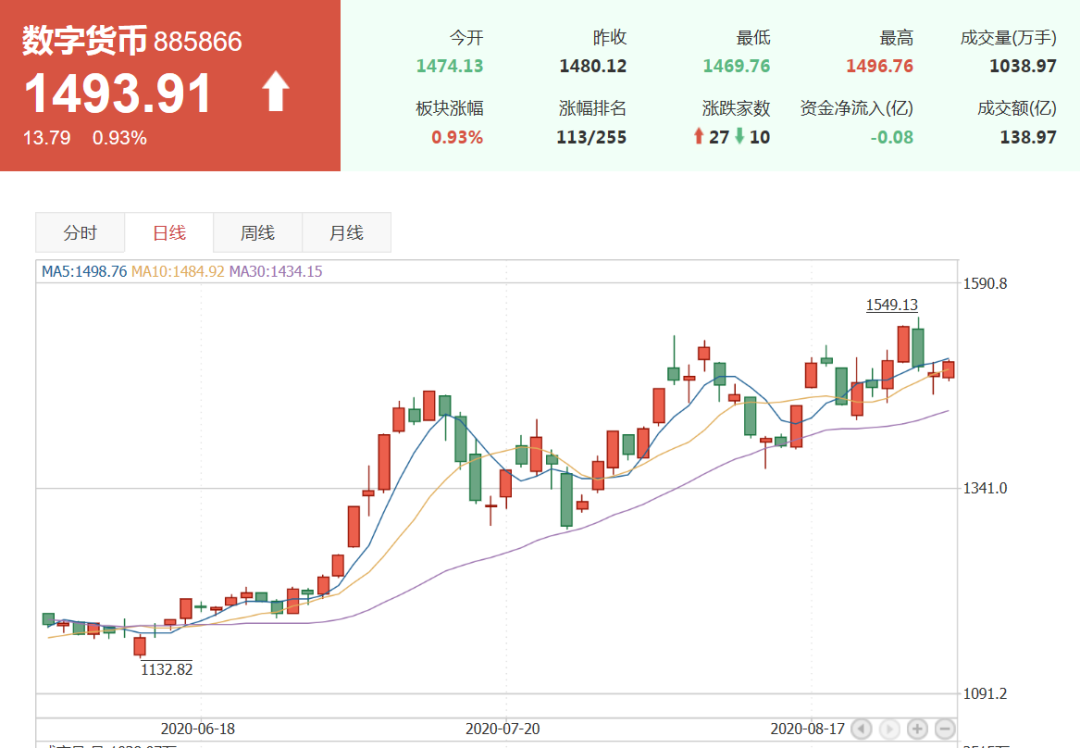Click the 1590.8 price axis label
The width and height of the screenshot is (1080, 748).
pos(985,284)
